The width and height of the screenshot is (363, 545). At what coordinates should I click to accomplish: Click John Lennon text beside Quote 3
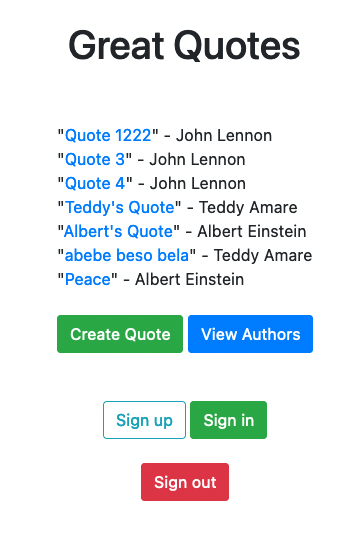197,160
